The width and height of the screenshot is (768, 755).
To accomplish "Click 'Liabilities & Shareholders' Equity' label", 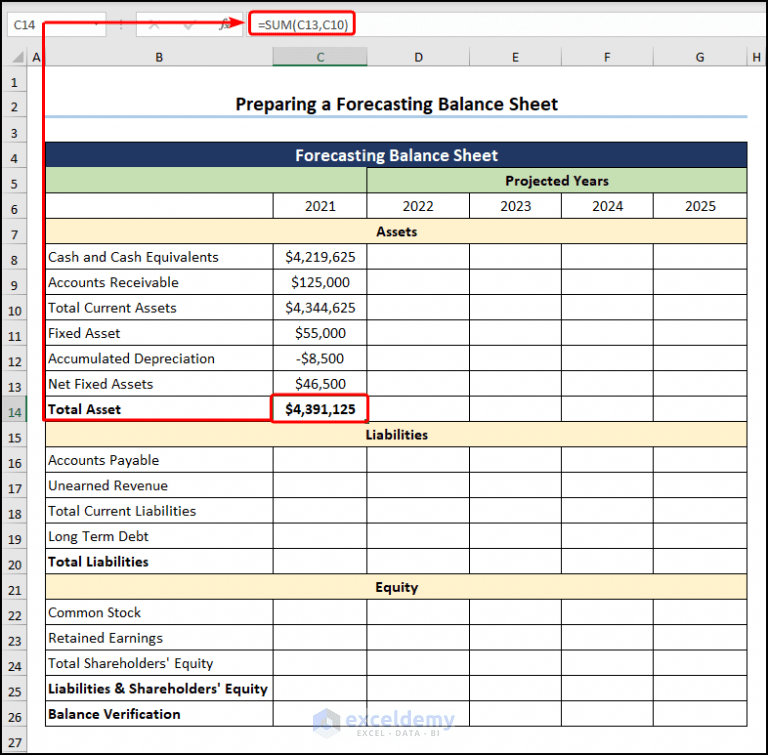I will tap(158, 689).
